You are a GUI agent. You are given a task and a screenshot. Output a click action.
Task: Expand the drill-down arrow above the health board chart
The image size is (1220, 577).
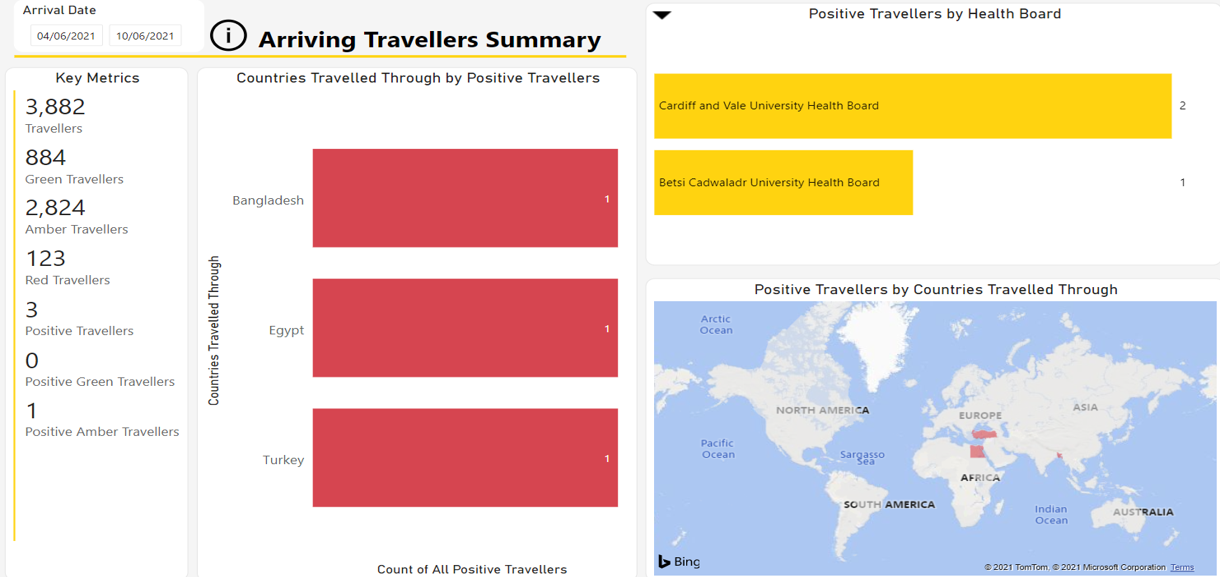click(x=662, y=15)
